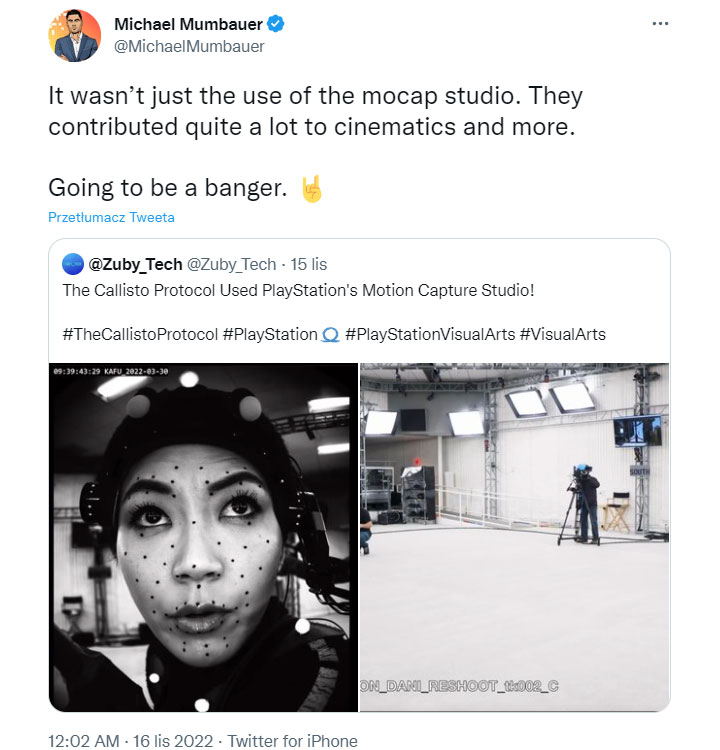Image resolution: width=720 pixels, height=750 pixels.
Task: Click the rock hand emoji in tweet
Action: pos(312,188)
